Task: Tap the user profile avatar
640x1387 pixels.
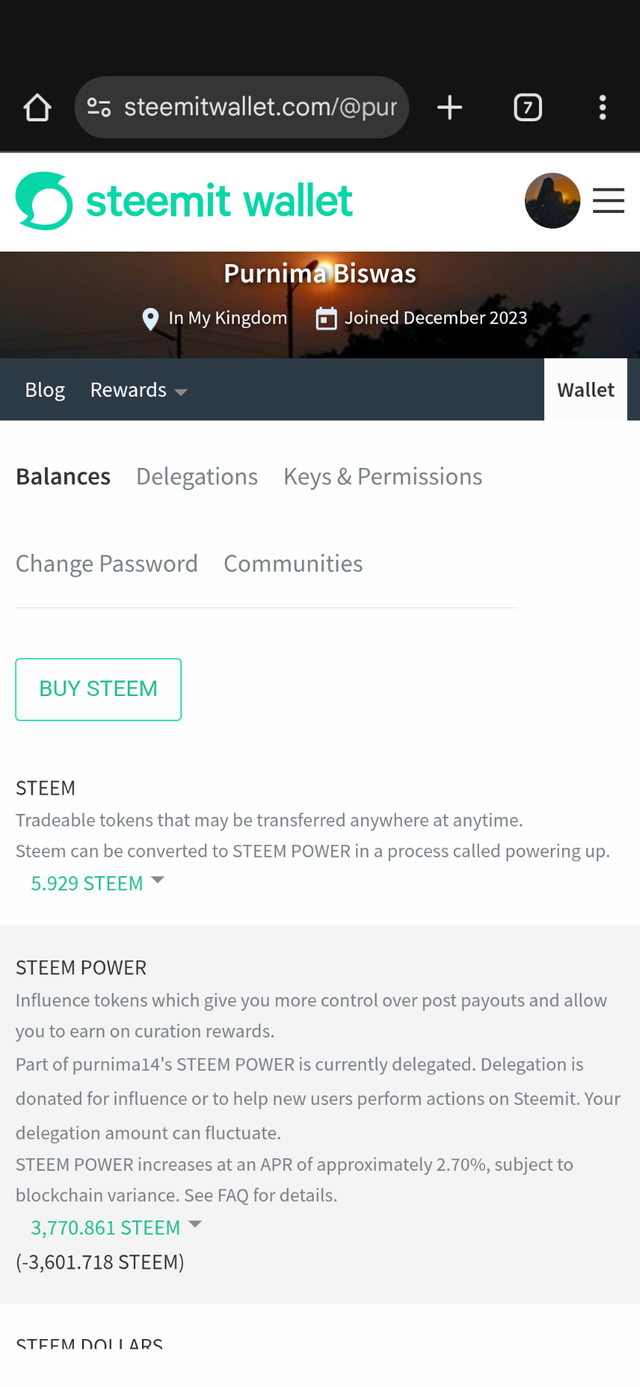Action: tap(552, 201)
